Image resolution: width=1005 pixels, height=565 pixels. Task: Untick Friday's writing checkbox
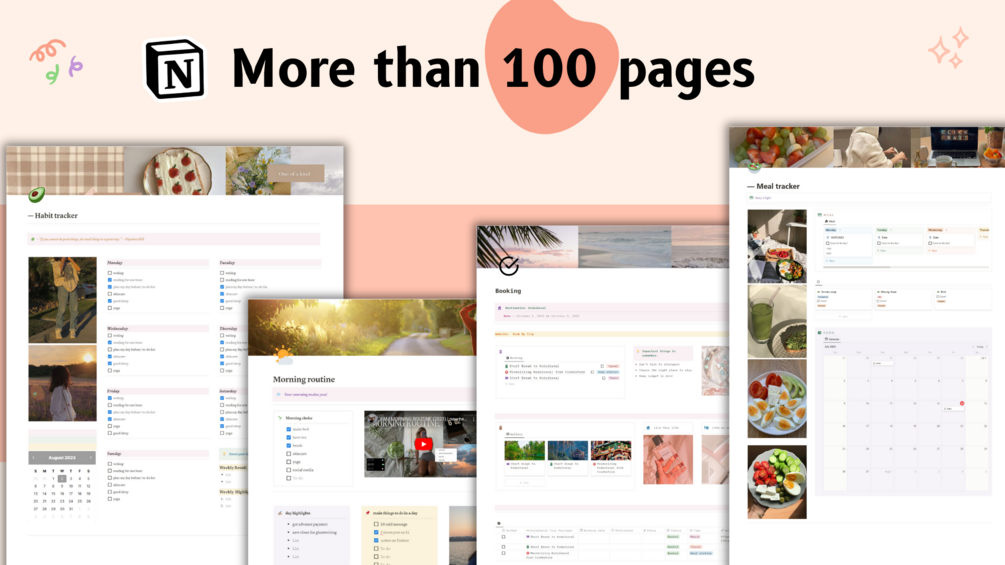coord(110,398)
